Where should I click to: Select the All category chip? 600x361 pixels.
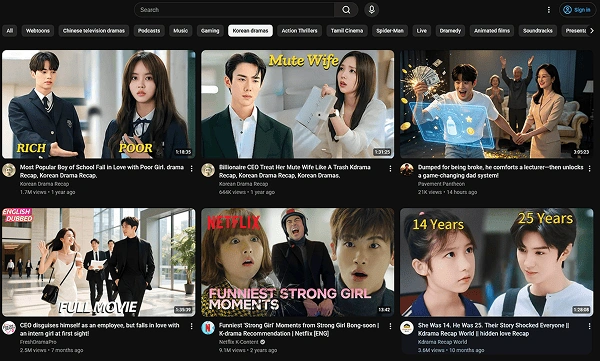click(10, 31)
